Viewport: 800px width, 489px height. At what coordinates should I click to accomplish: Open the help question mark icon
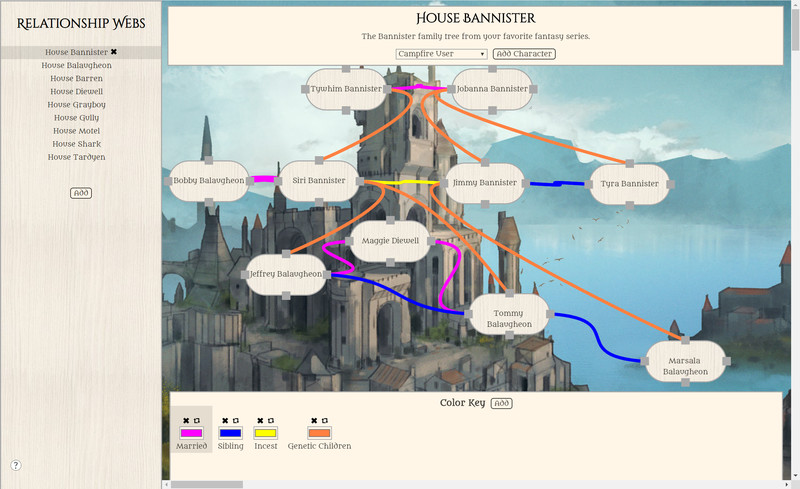tap(16, 465)
